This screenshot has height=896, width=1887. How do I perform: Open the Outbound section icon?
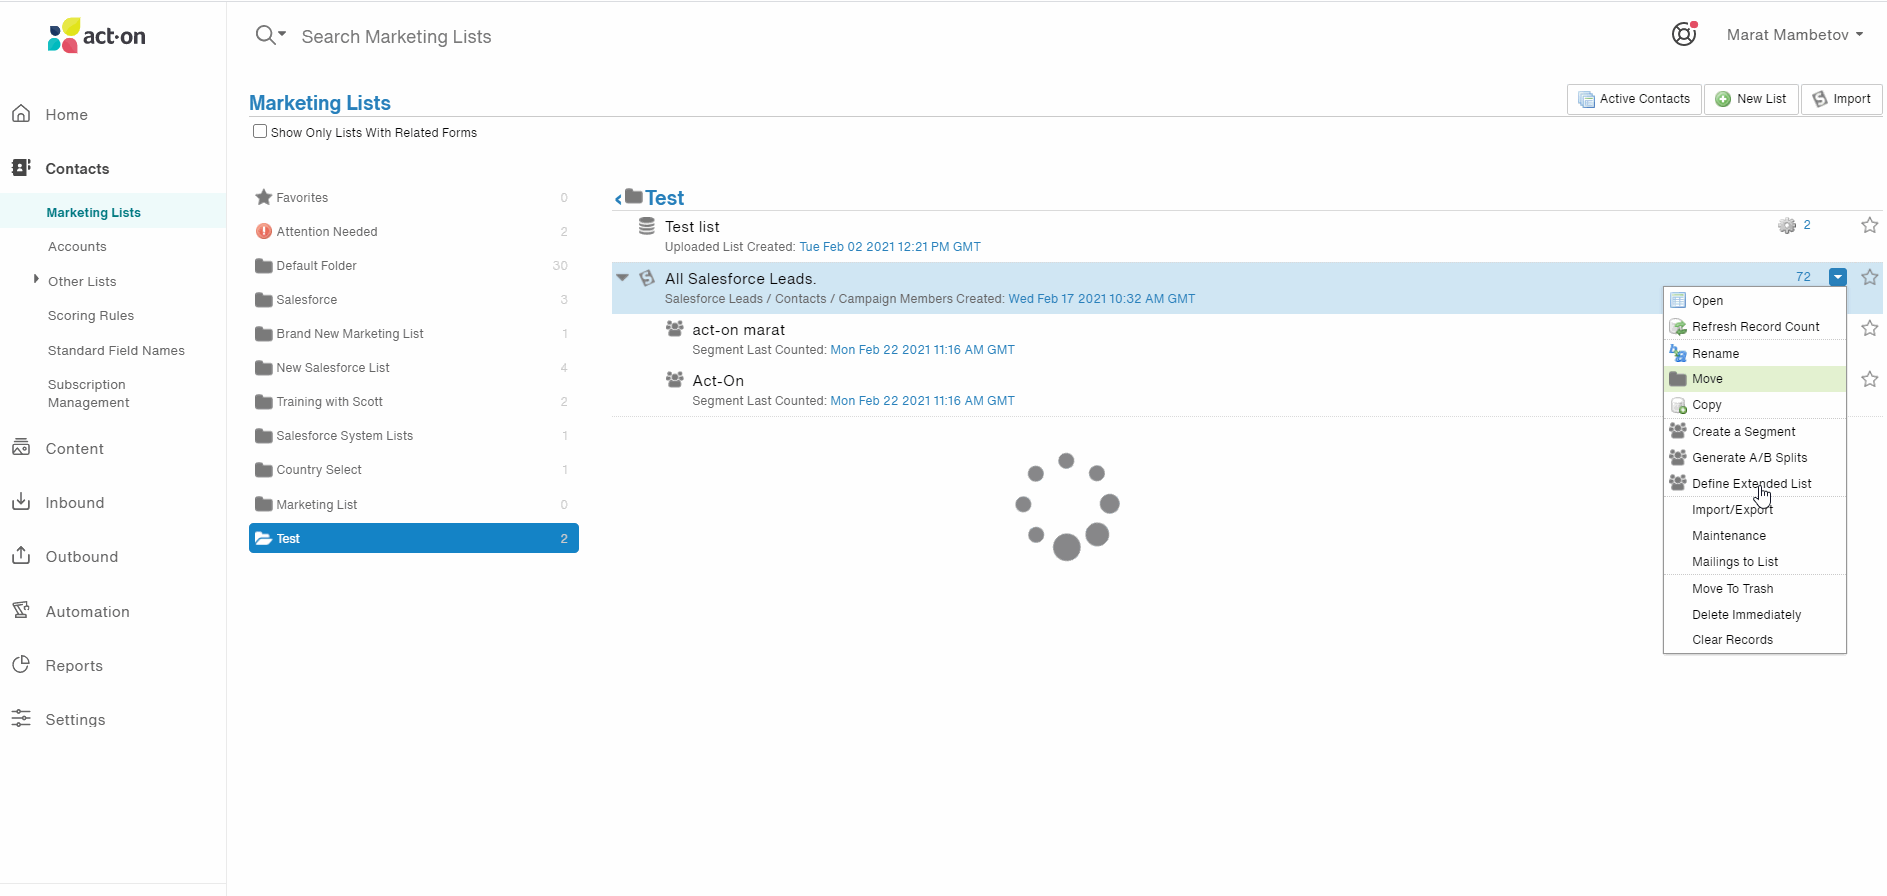click(21, 556)
